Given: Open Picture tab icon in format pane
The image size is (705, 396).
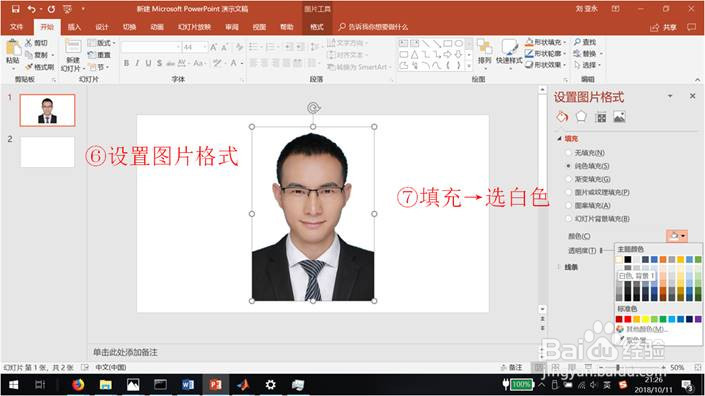Looking at the screenshot, I should pos(620,117).
